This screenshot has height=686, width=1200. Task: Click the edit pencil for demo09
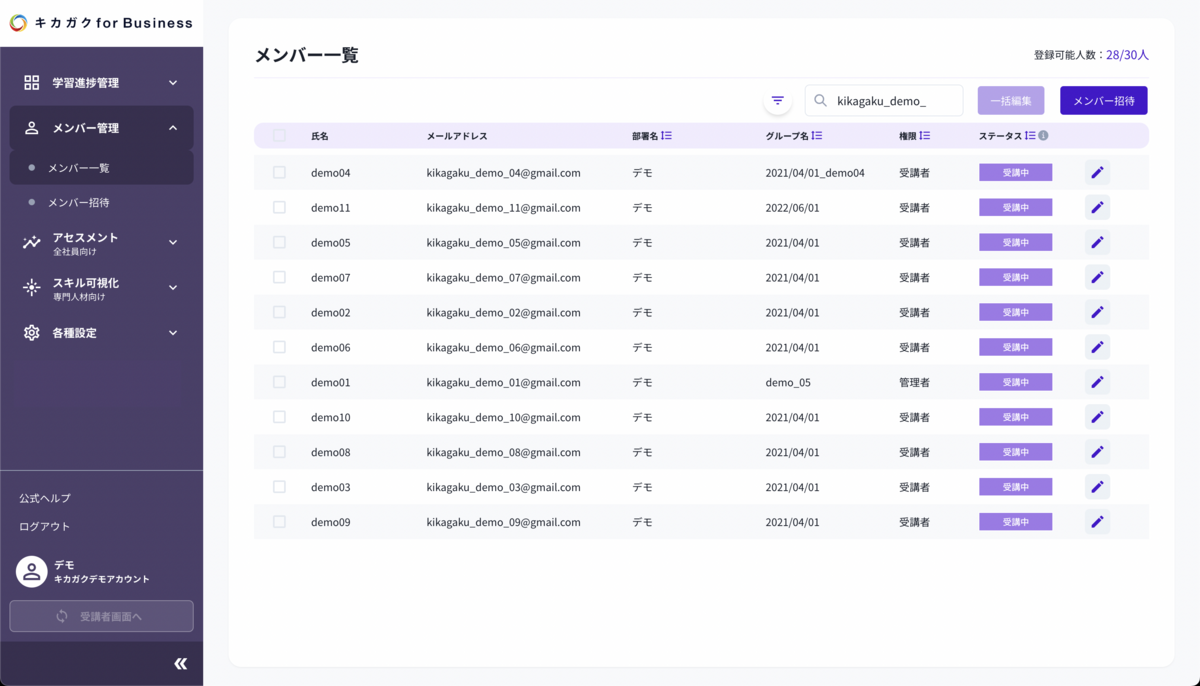[x=1097, y=522]
